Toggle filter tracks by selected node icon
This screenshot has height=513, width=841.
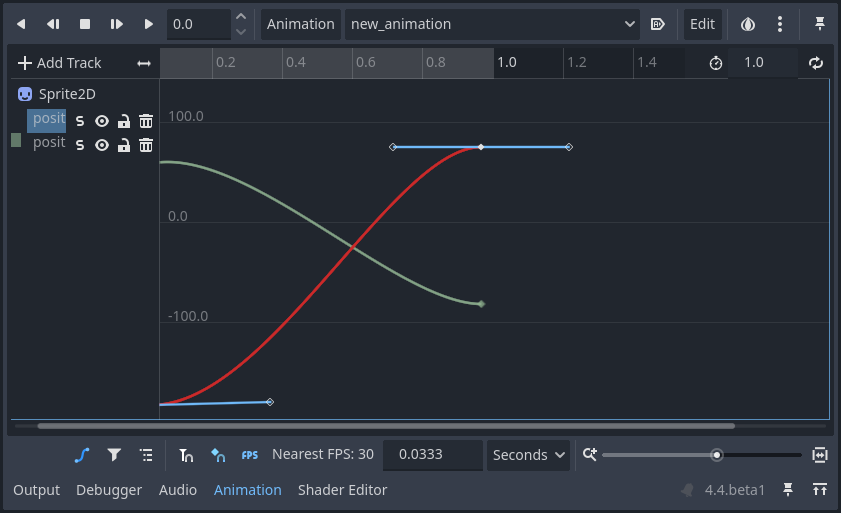[114, 455]
